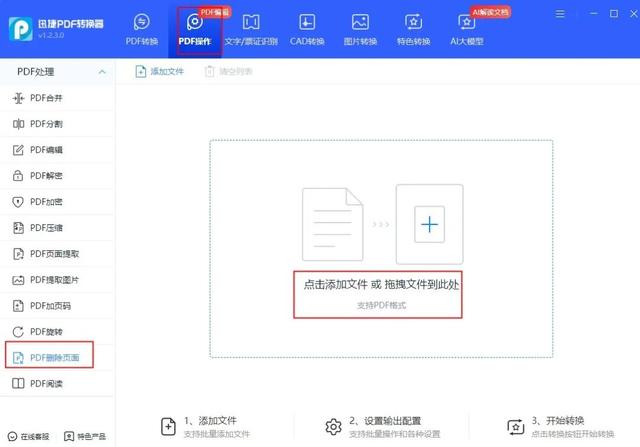Screen dimensions: 640x447
Task: Select PDF提取图片 in sidebar
Action: click(57, 280)
